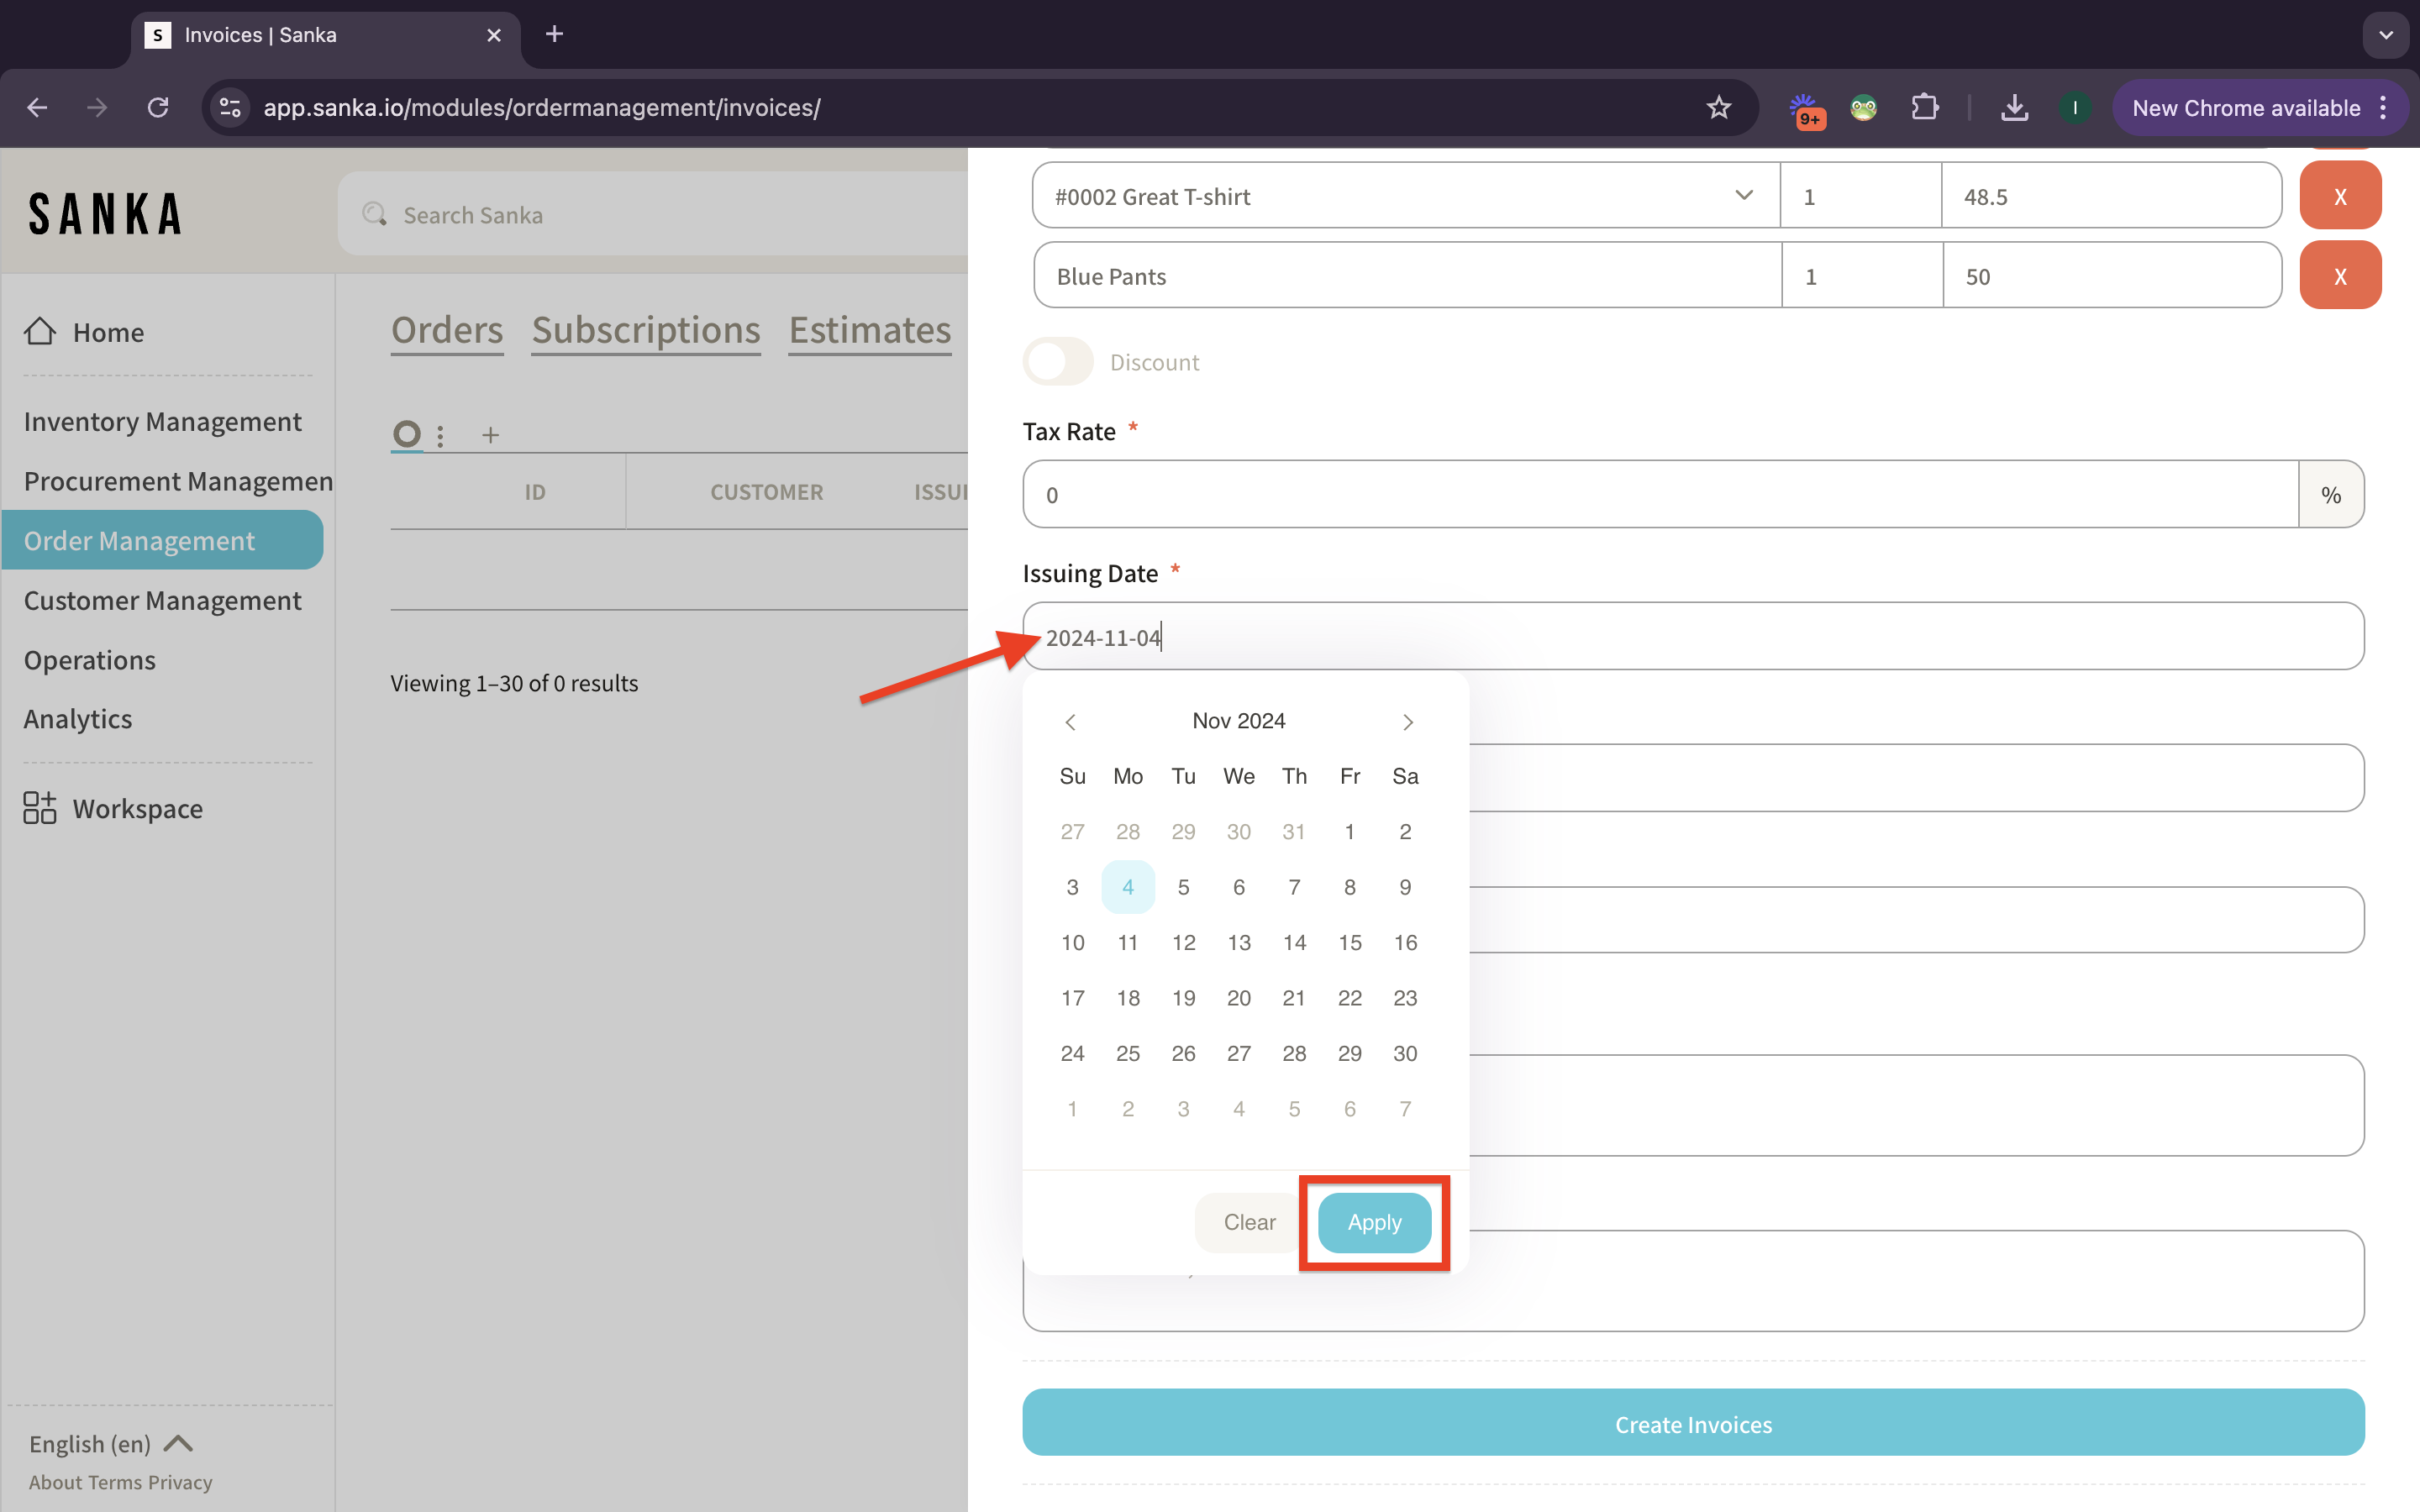Click the Sanka home logo icon

pos(103,214)
